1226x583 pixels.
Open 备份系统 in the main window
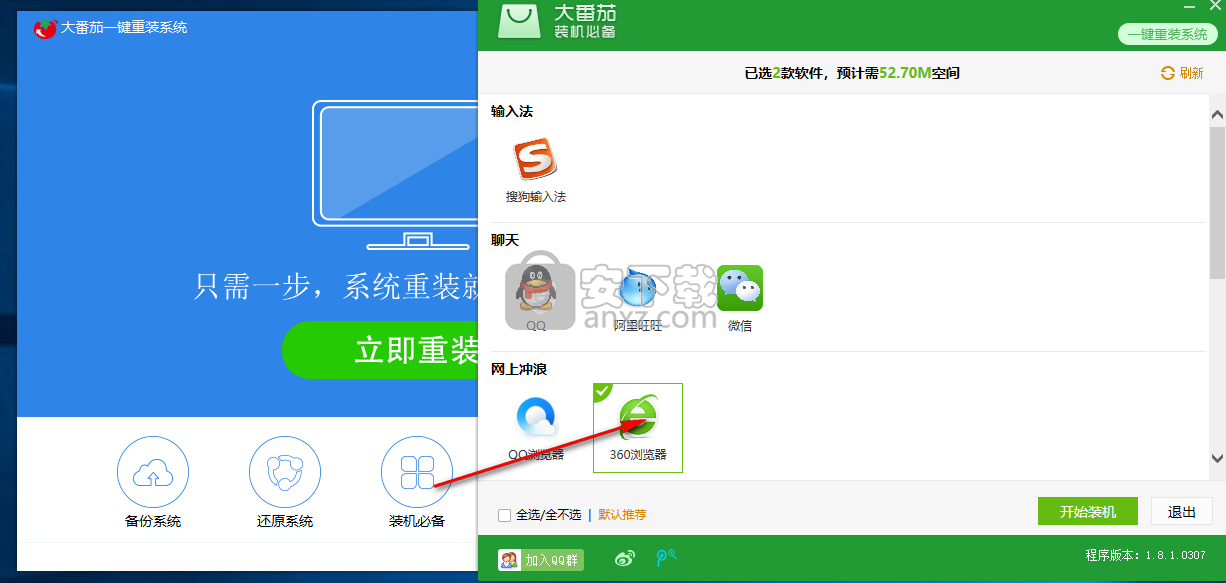click(153, 473)
